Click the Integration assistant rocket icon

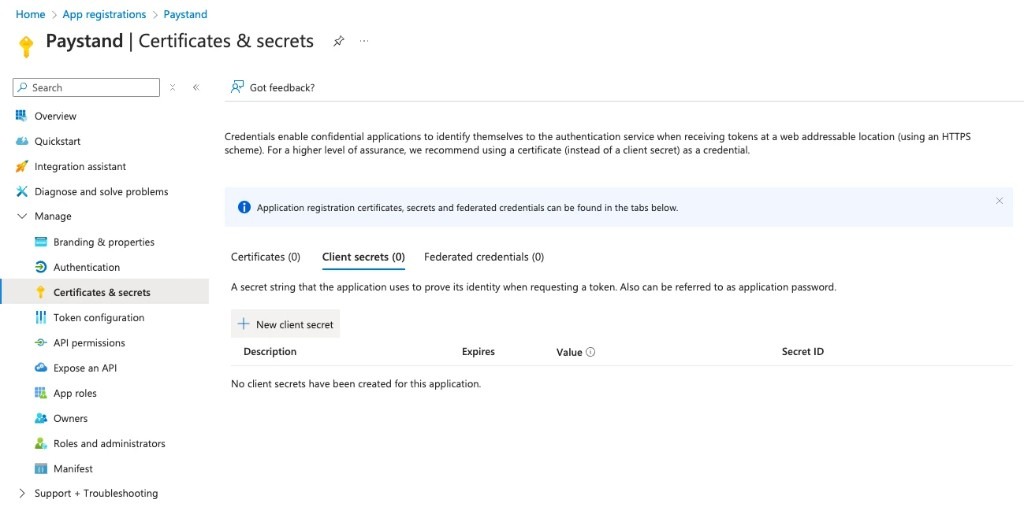[22, 167]
